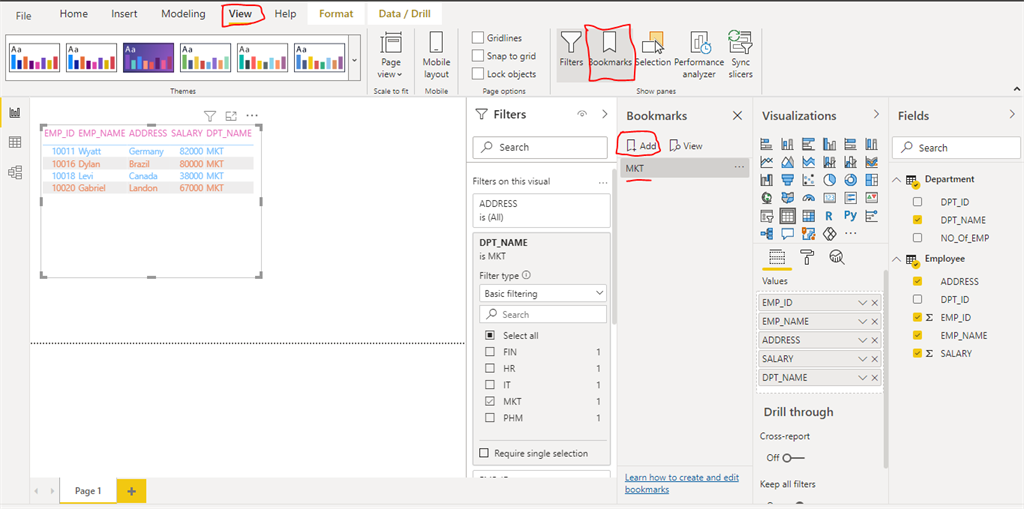
Task: Expand the Themes gallery dropdown
Action: click(x=355, y=59)
